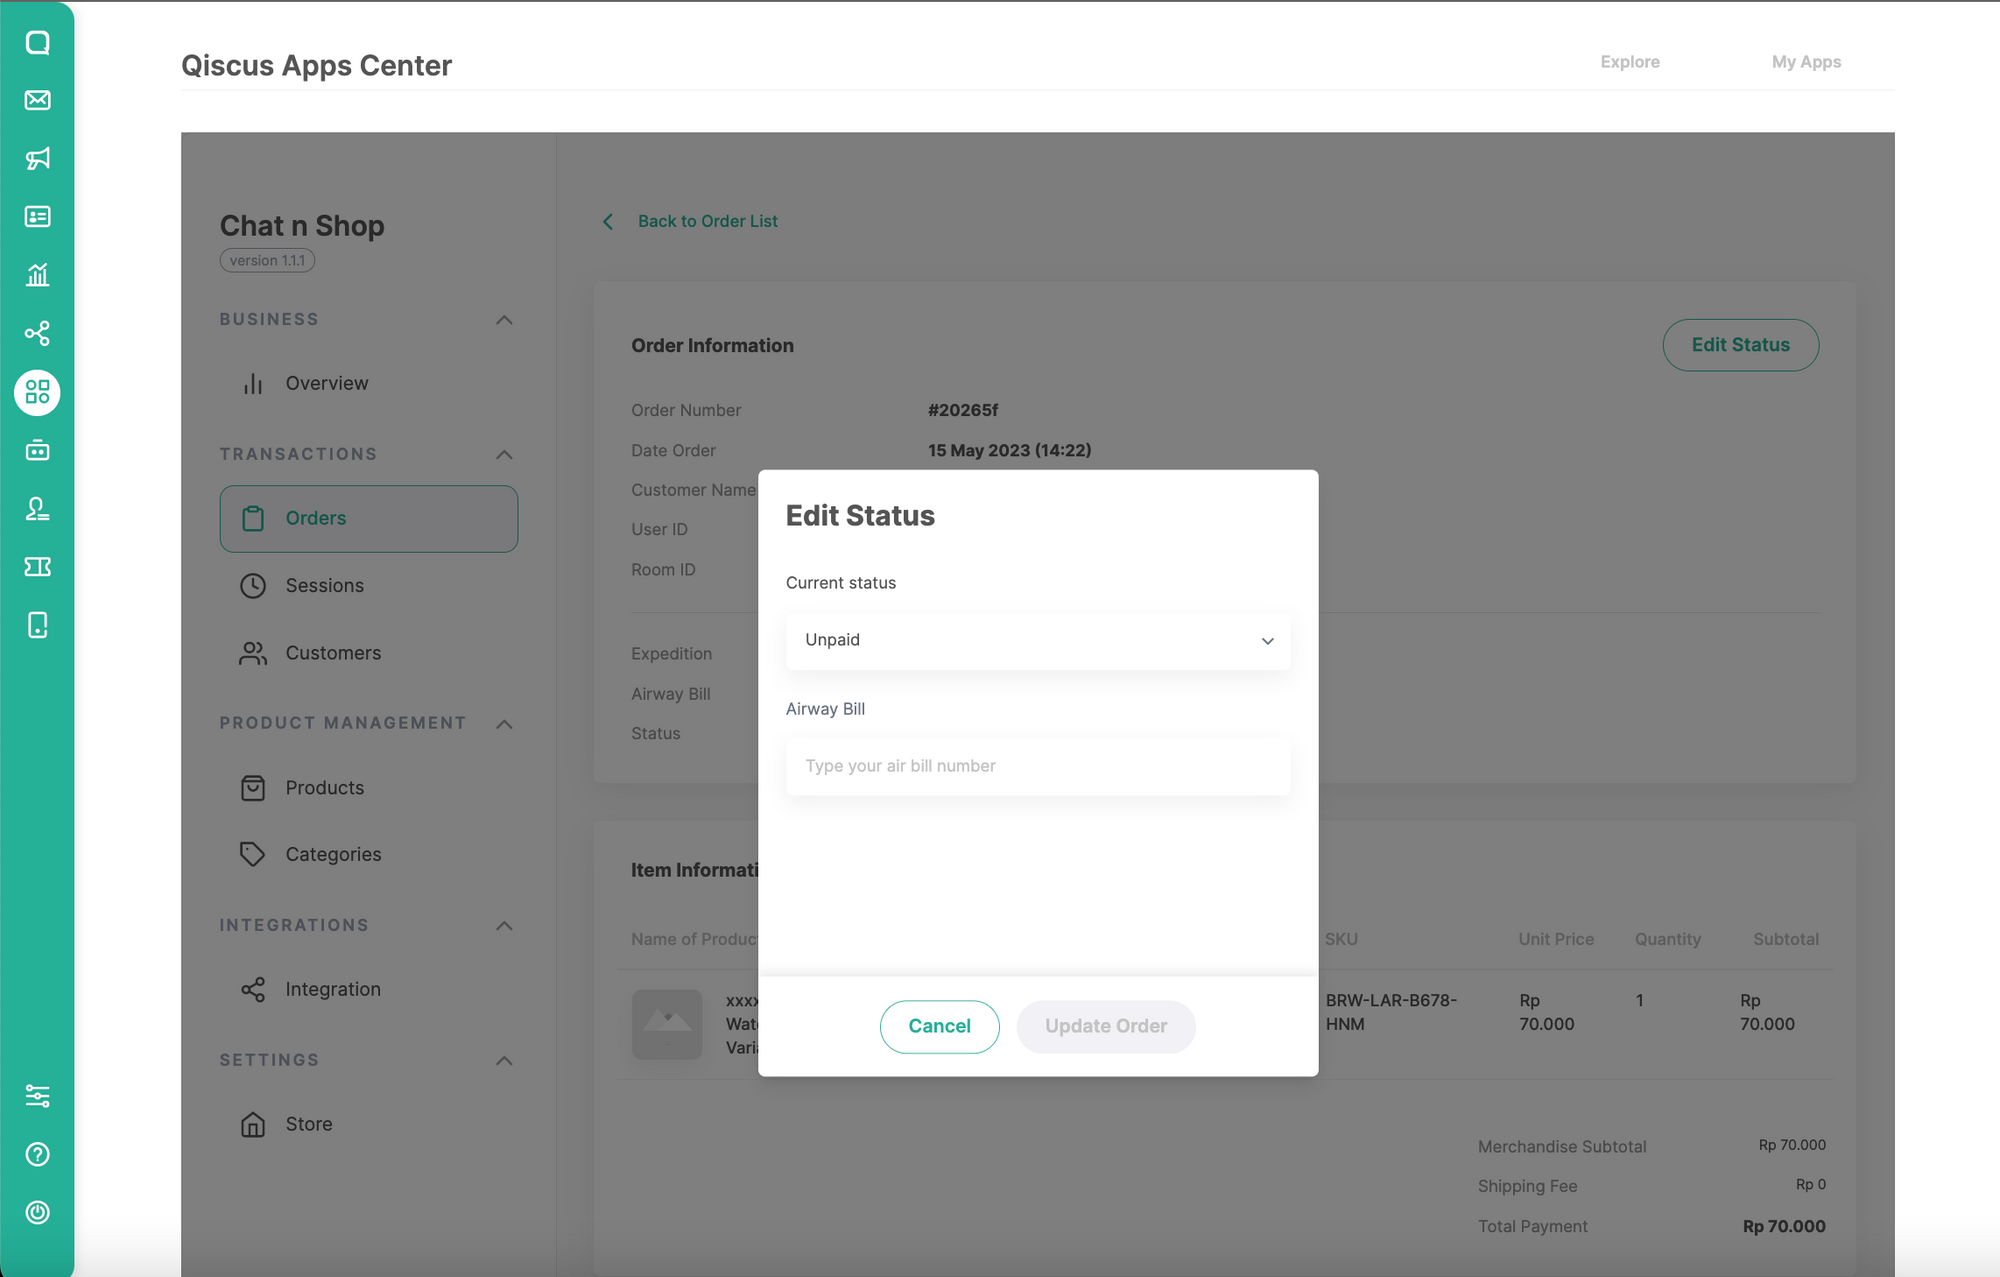The height and width of the screenshot is (1277, 2000).
Task: Open the chatbot robot sidebar icon
Action: (x=37, y=451)
